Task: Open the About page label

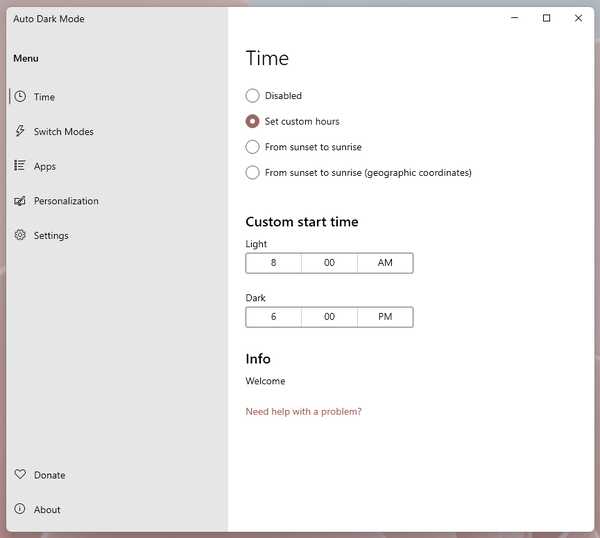Action: [47, 510]
